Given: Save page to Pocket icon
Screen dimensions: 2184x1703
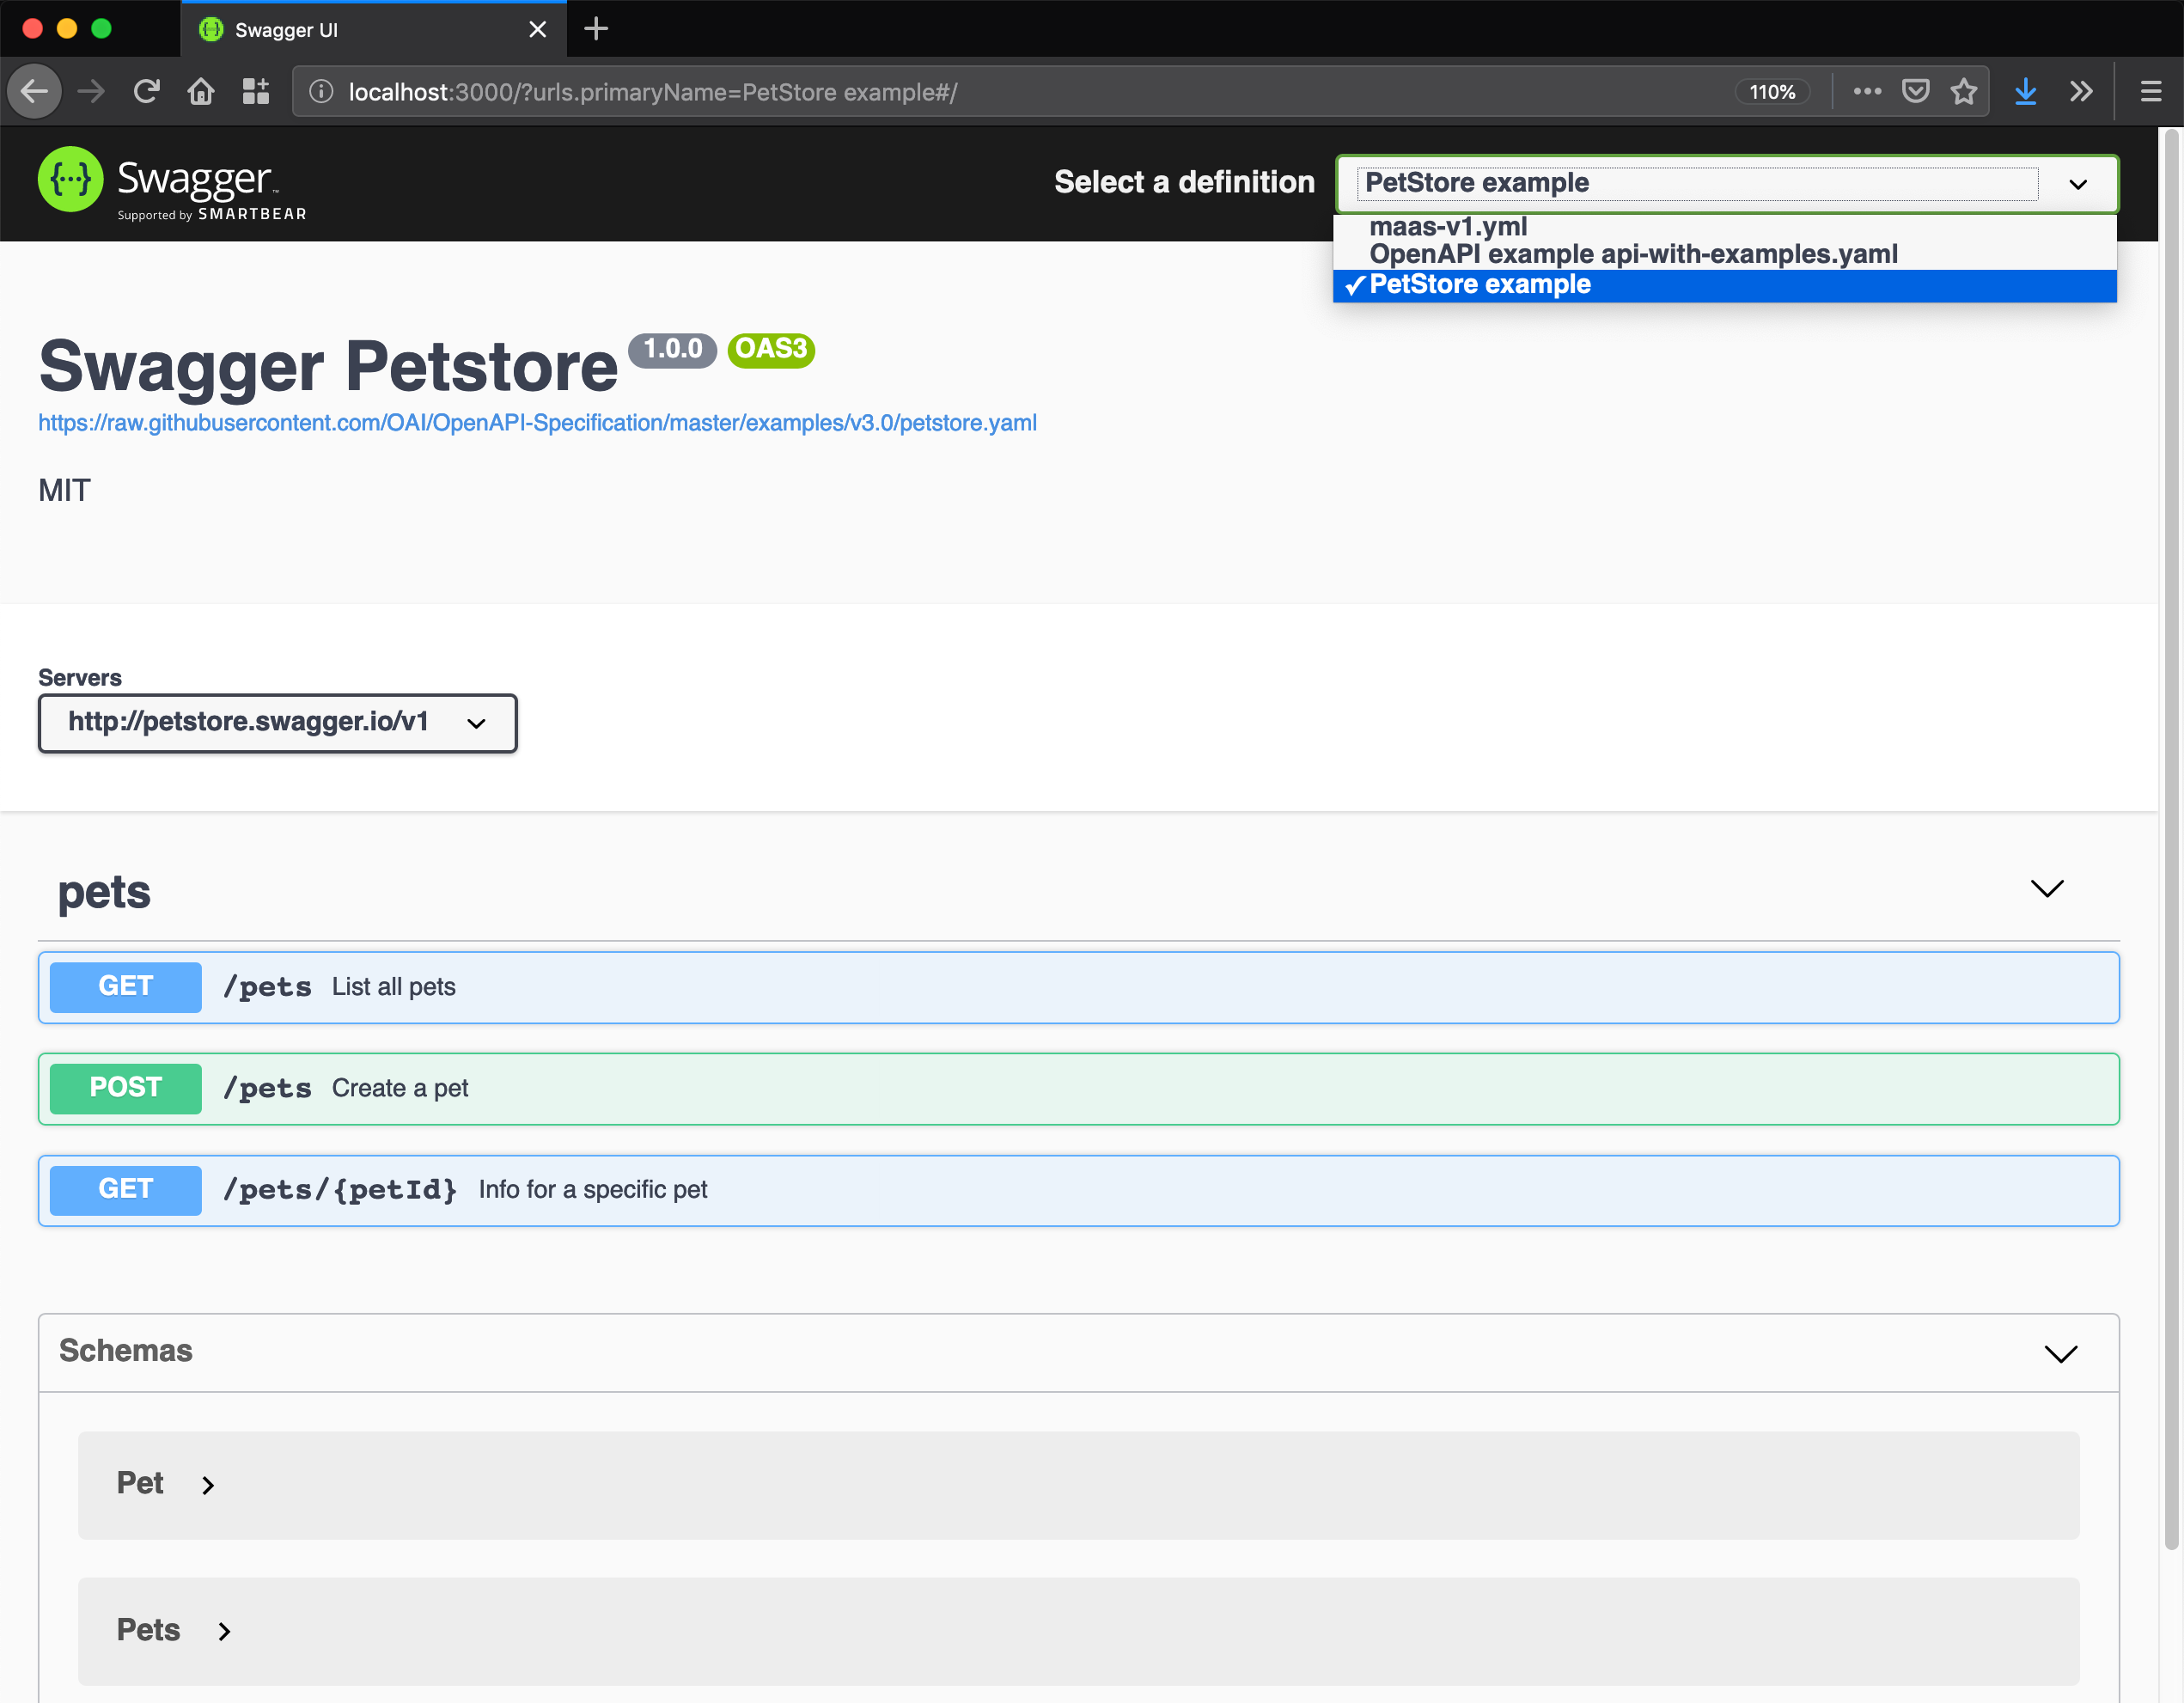Looking at the screenshot, I should [1915, 92].
